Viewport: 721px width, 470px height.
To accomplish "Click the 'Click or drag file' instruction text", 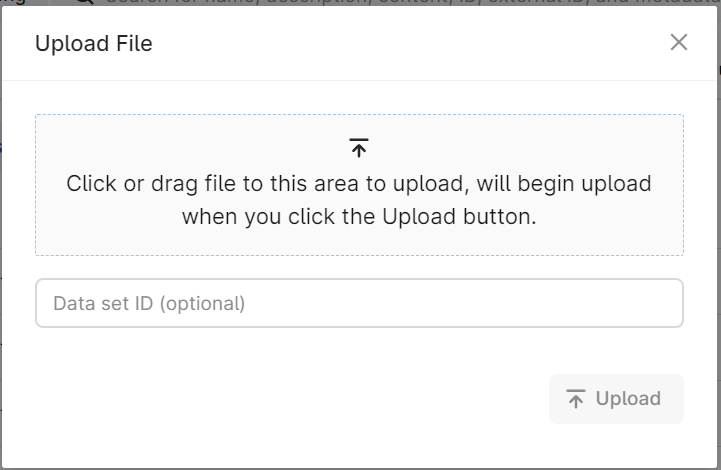I will click(359, 183).
